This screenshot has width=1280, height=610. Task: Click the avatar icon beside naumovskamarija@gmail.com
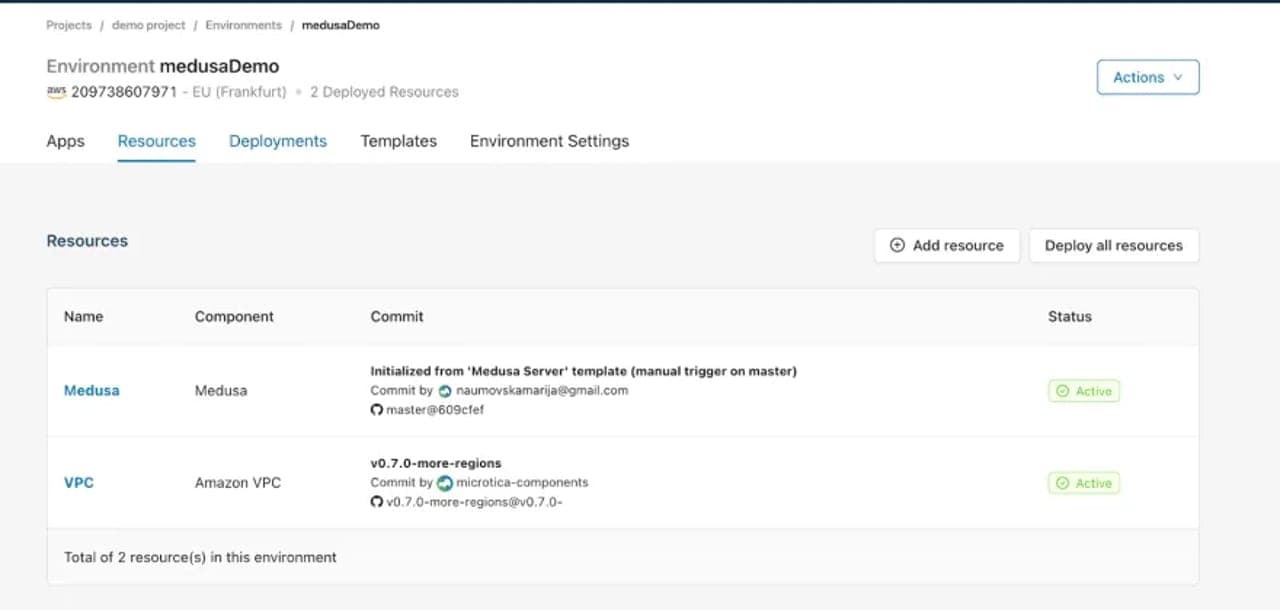click(445, 391)
